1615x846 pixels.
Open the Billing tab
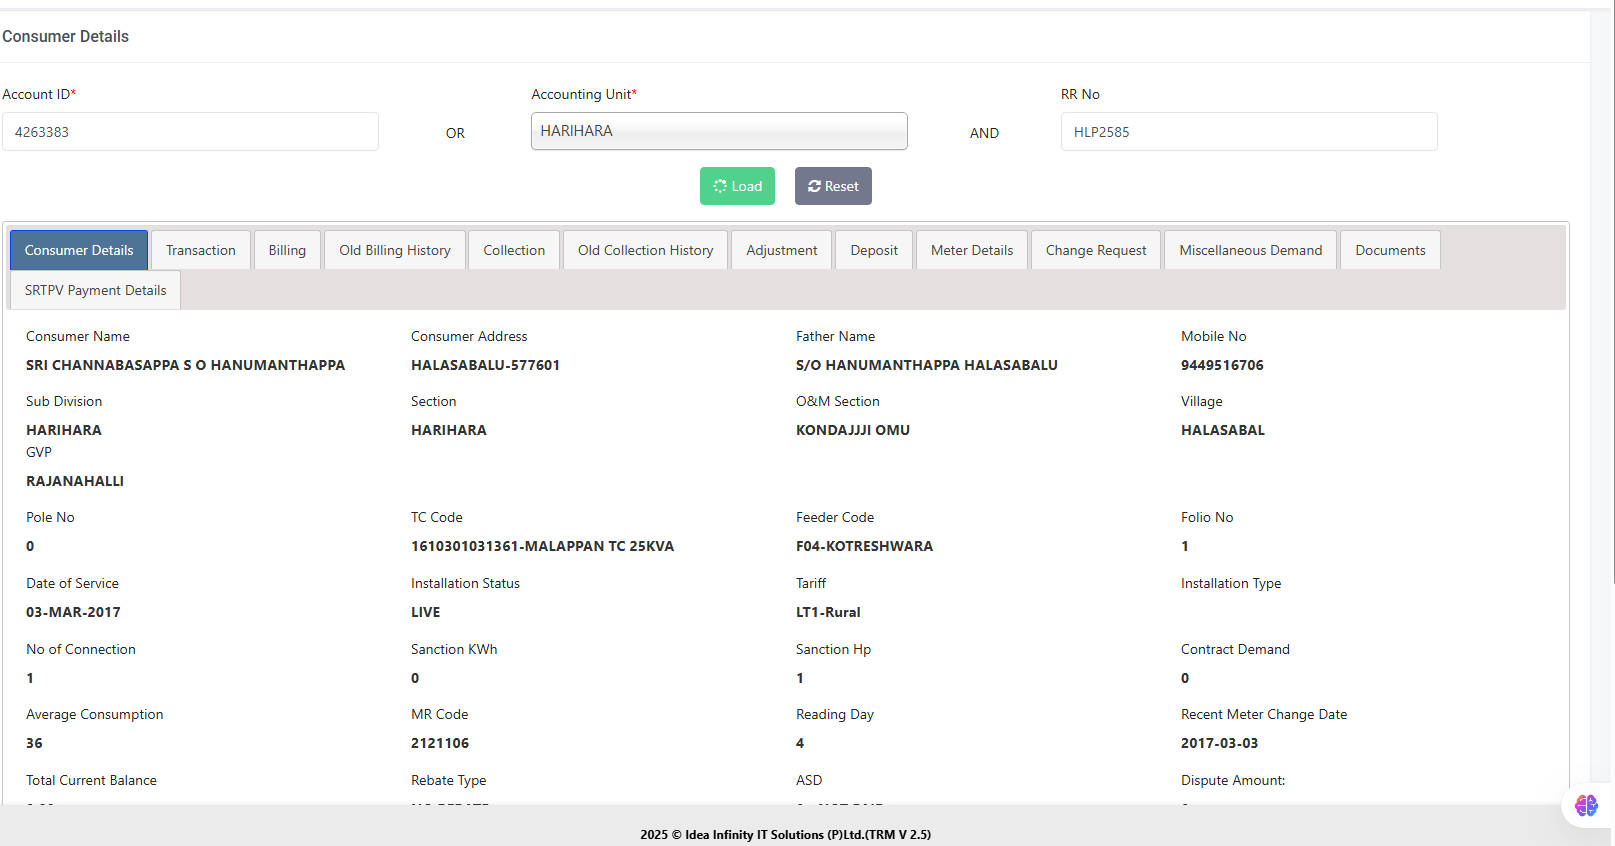click(287, 250)
